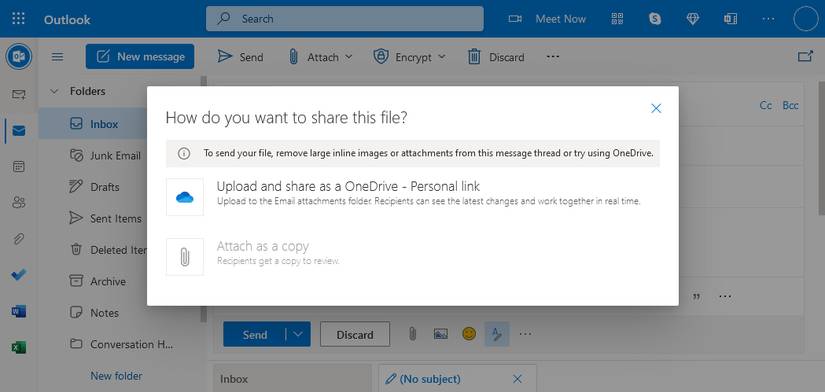Open the Office apps feed icon
Viewport: 825px width, 392px height.
730,19
